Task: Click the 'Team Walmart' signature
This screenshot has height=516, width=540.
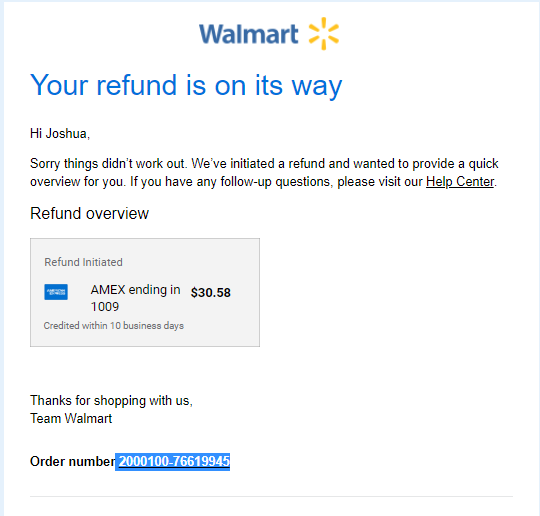Action: tap(71, 419)
